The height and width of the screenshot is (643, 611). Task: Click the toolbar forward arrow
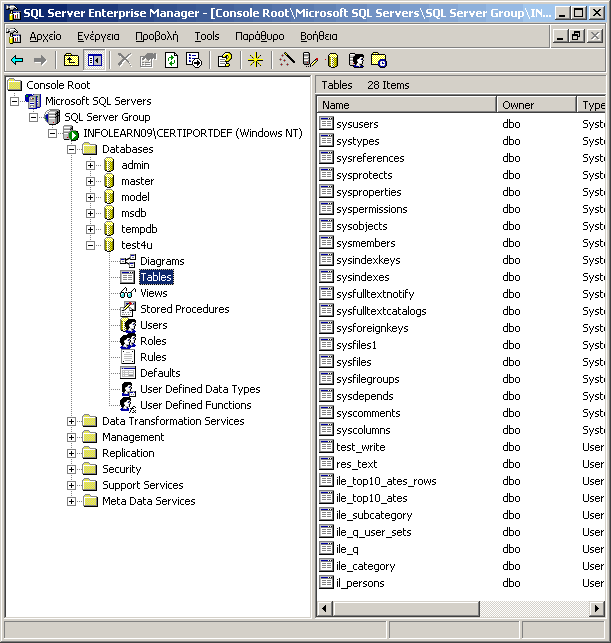[x=40, y=61]
